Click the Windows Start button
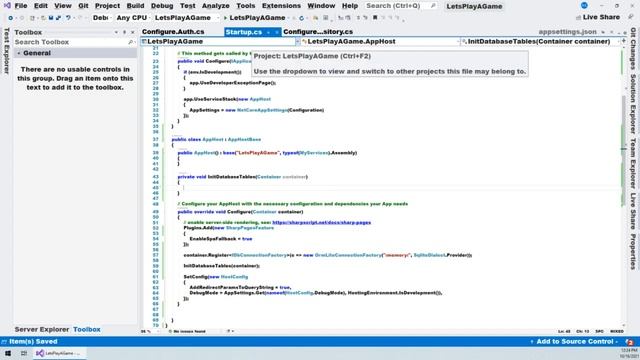 tap(8, 353)
